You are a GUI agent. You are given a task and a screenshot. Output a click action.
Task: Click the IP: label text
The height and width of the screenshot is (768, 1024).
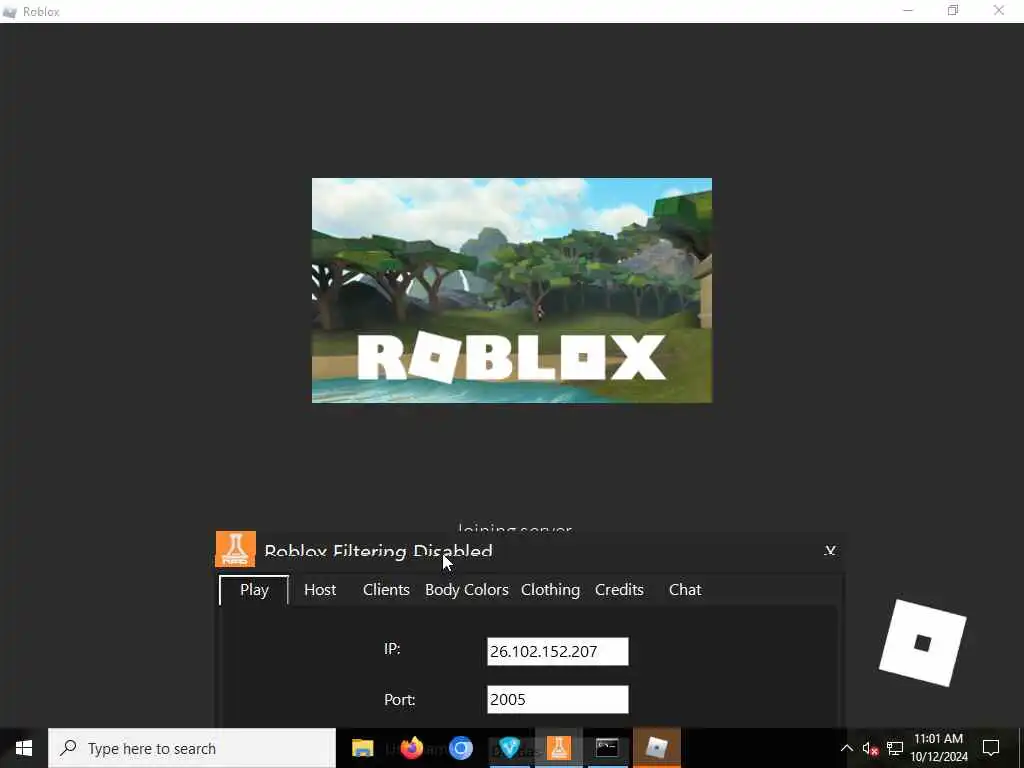pyautogui.click(x=392, y=649)
